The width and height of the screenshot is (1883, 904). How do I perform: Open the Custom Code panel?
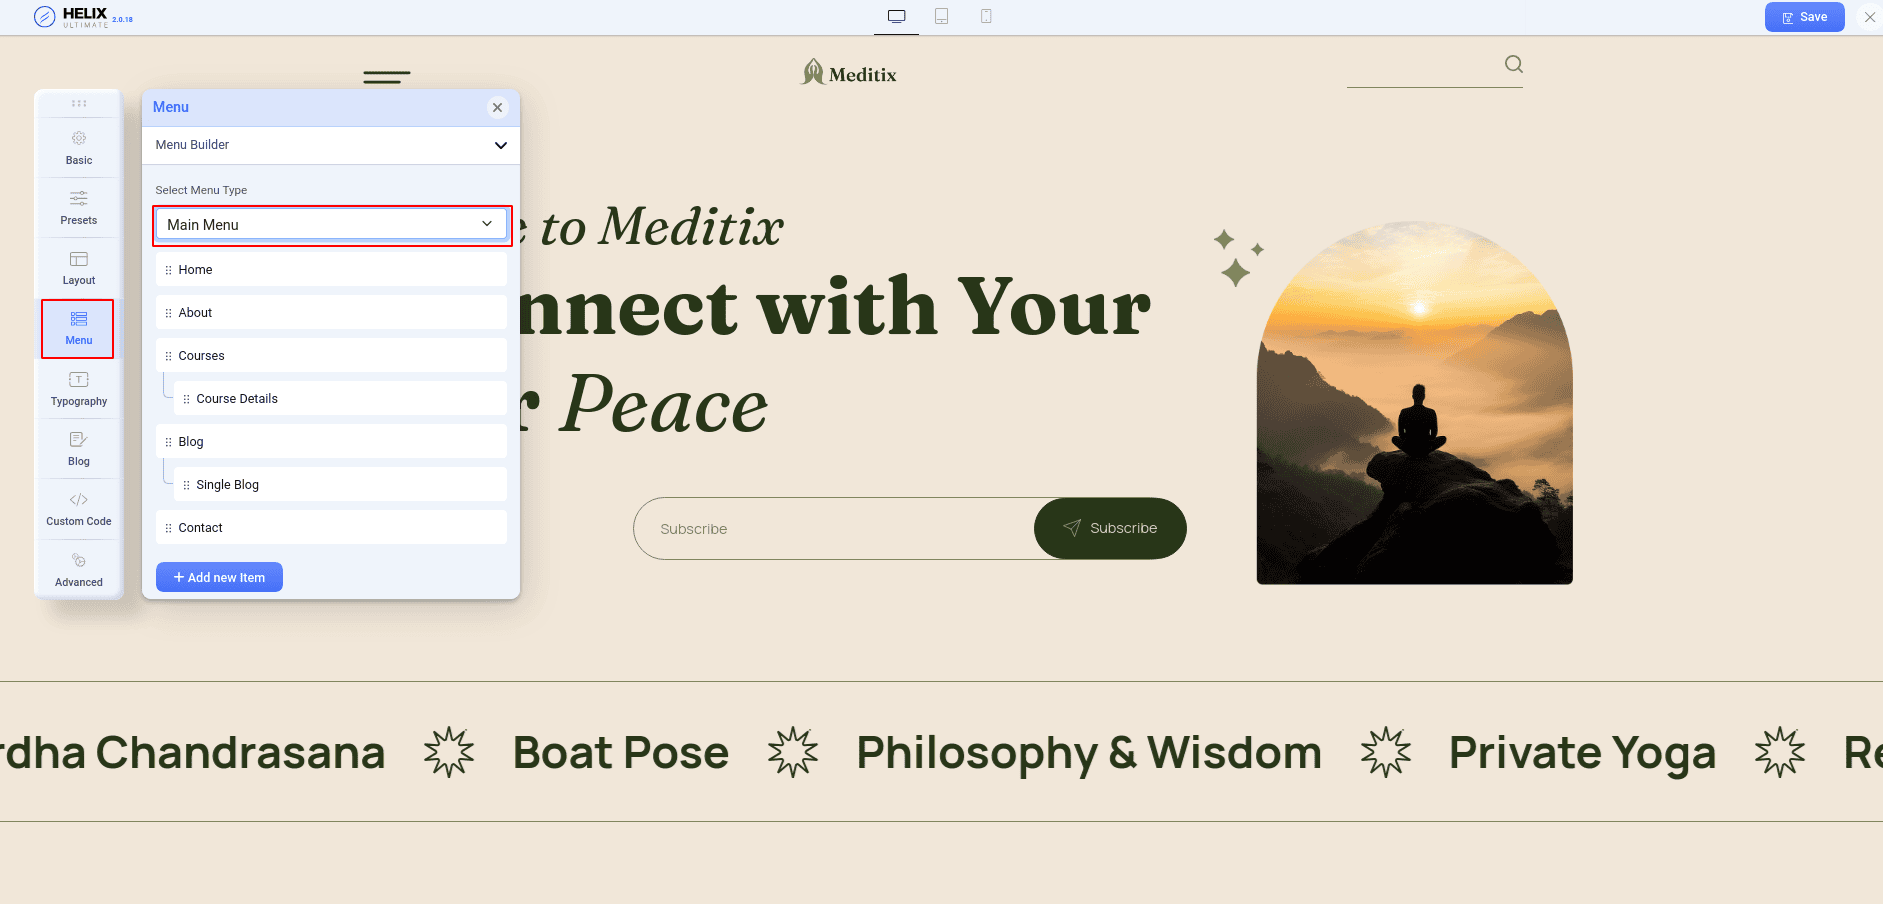(x=78, y=508)
